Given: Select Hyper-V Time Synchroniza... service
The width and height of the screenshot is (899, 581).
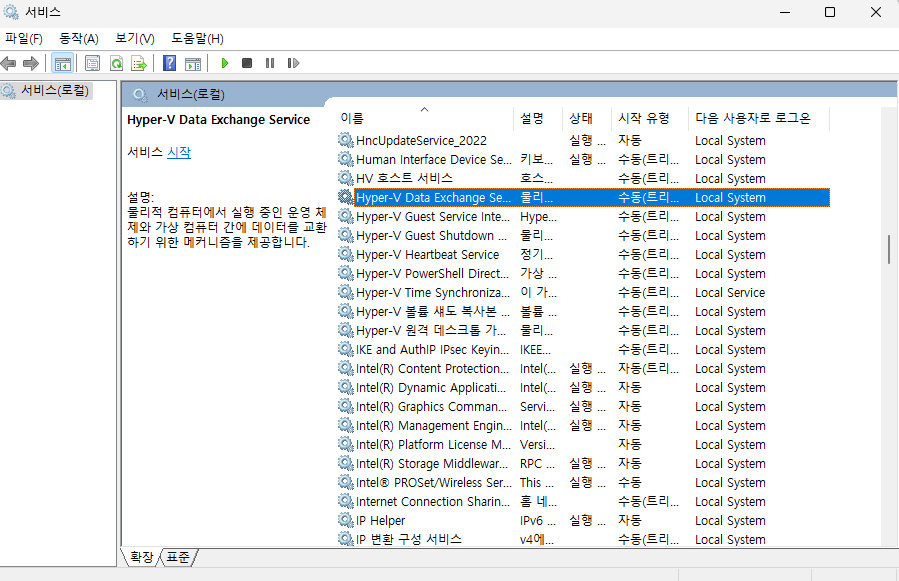Looking at the screenshot, I should coord(433,293).
